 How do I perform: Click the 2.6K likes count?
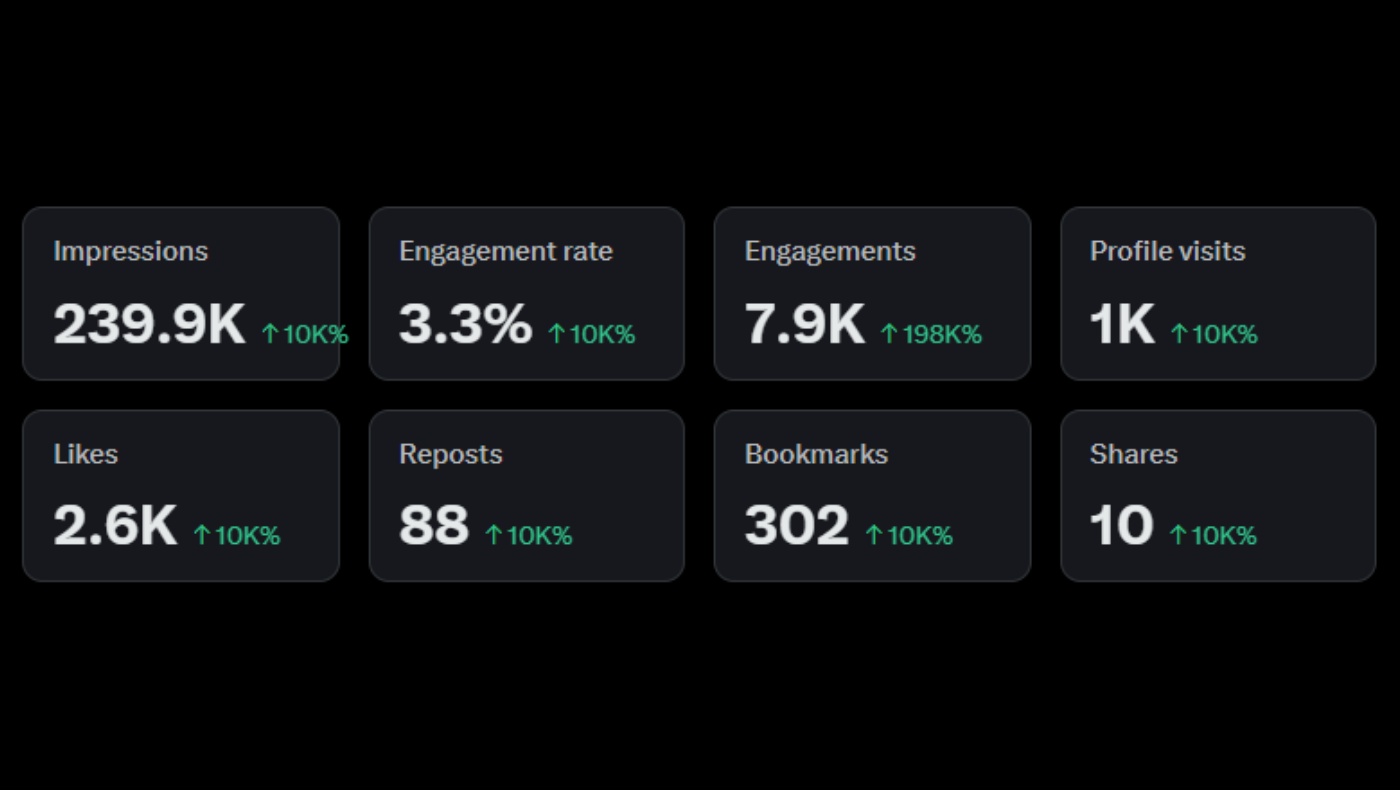click(x=115, y=526)
